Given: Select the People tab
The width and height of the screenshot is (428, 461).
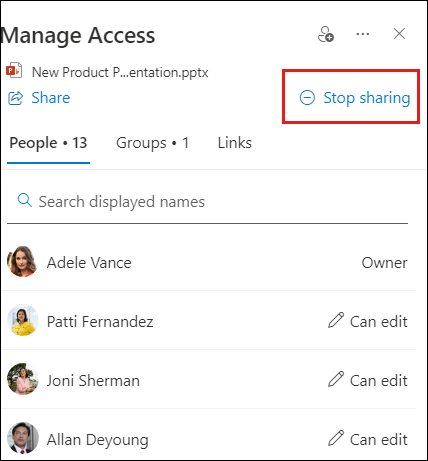Looking at the screenshot, I should click(x=48, y=143).
